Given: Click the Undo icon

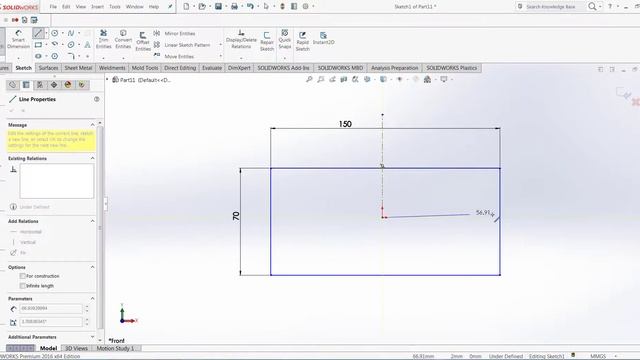Looking at the screenshot, I should coord(250,7).
